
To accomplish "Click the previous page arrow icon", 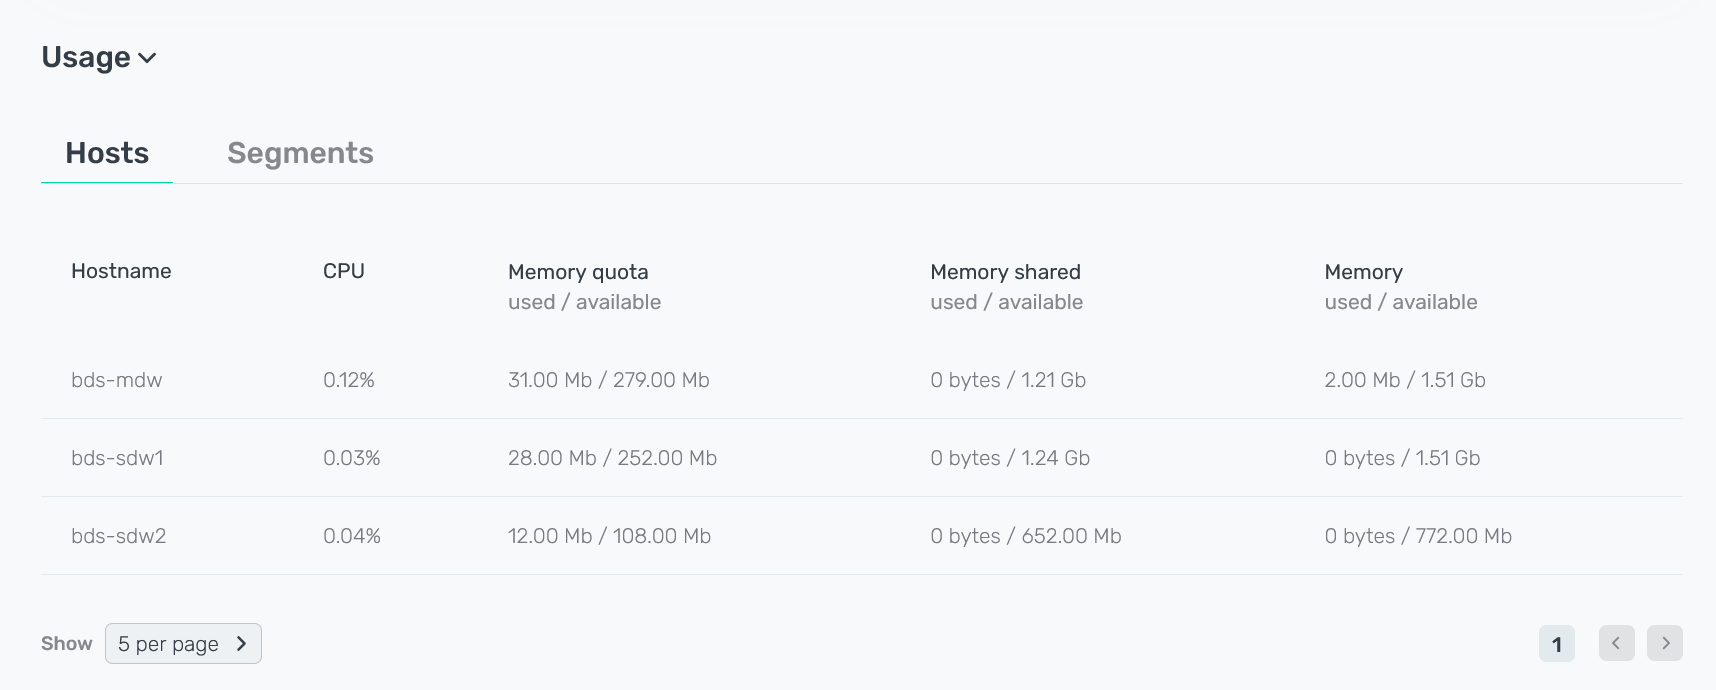I will click(x=1616, y=643).
